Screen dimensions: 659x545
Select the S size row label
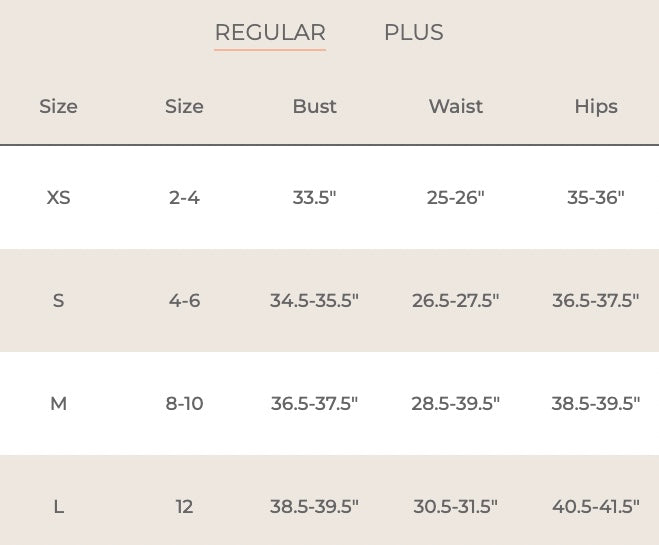[x=58, y=300]
